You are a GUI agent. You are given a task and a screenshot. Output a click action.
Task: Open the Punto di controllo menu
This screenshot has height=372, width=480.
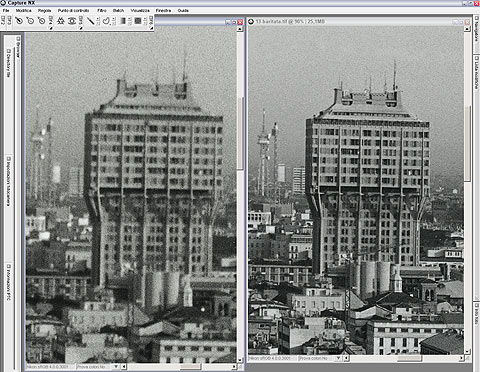click(x=73, y=11)
